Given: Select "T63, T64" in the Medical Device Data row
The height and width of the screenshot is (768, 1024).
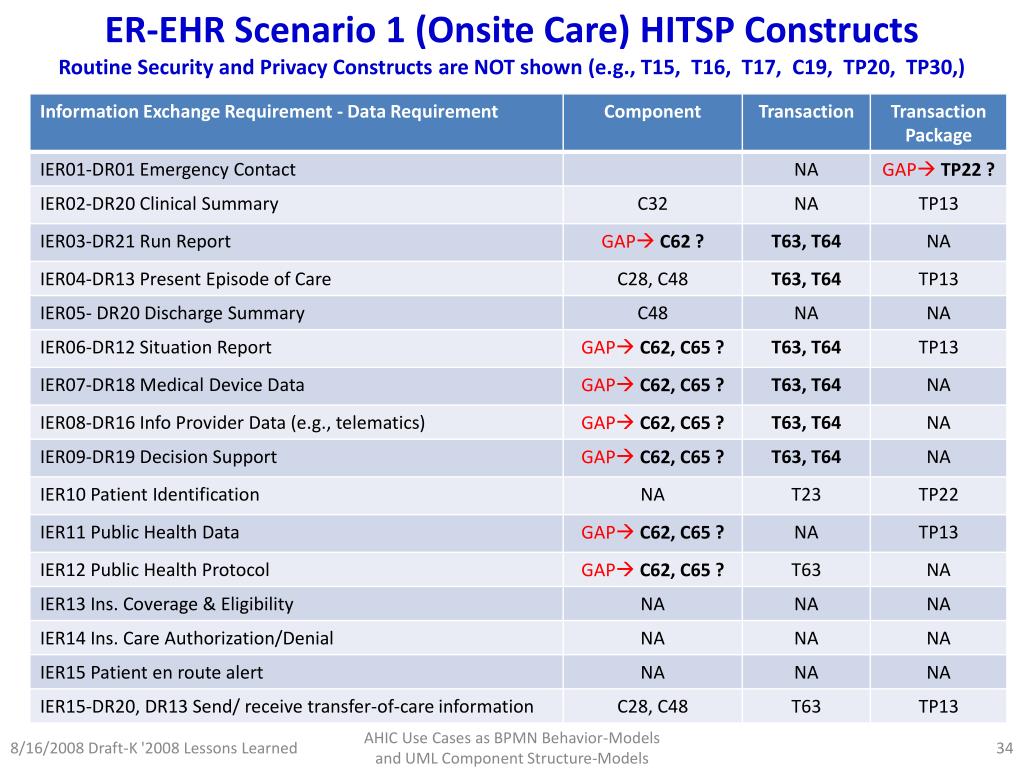Looking at the screenshot, I should coord(806,385).
